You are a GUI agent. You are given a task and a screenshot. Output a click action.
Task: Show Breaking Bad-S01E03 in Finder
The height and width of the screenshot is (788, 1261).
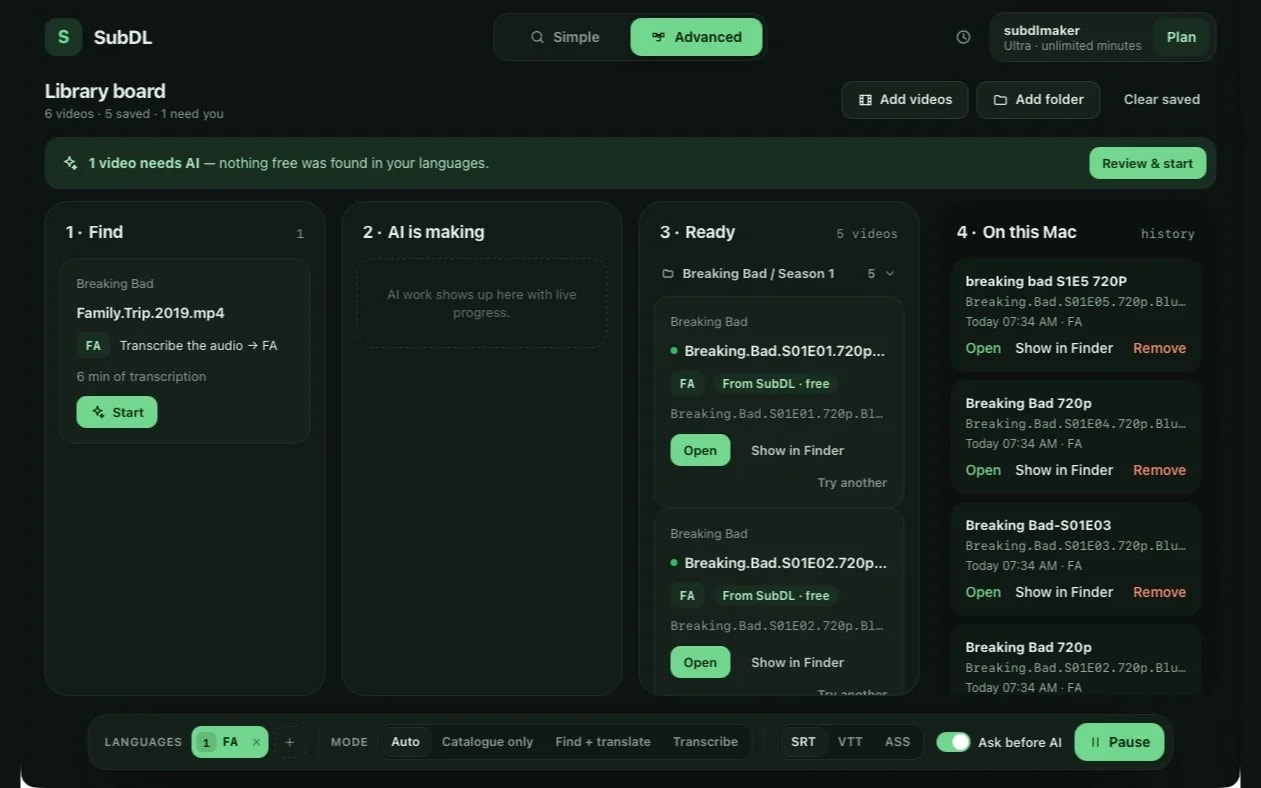tap(1064, 592)
